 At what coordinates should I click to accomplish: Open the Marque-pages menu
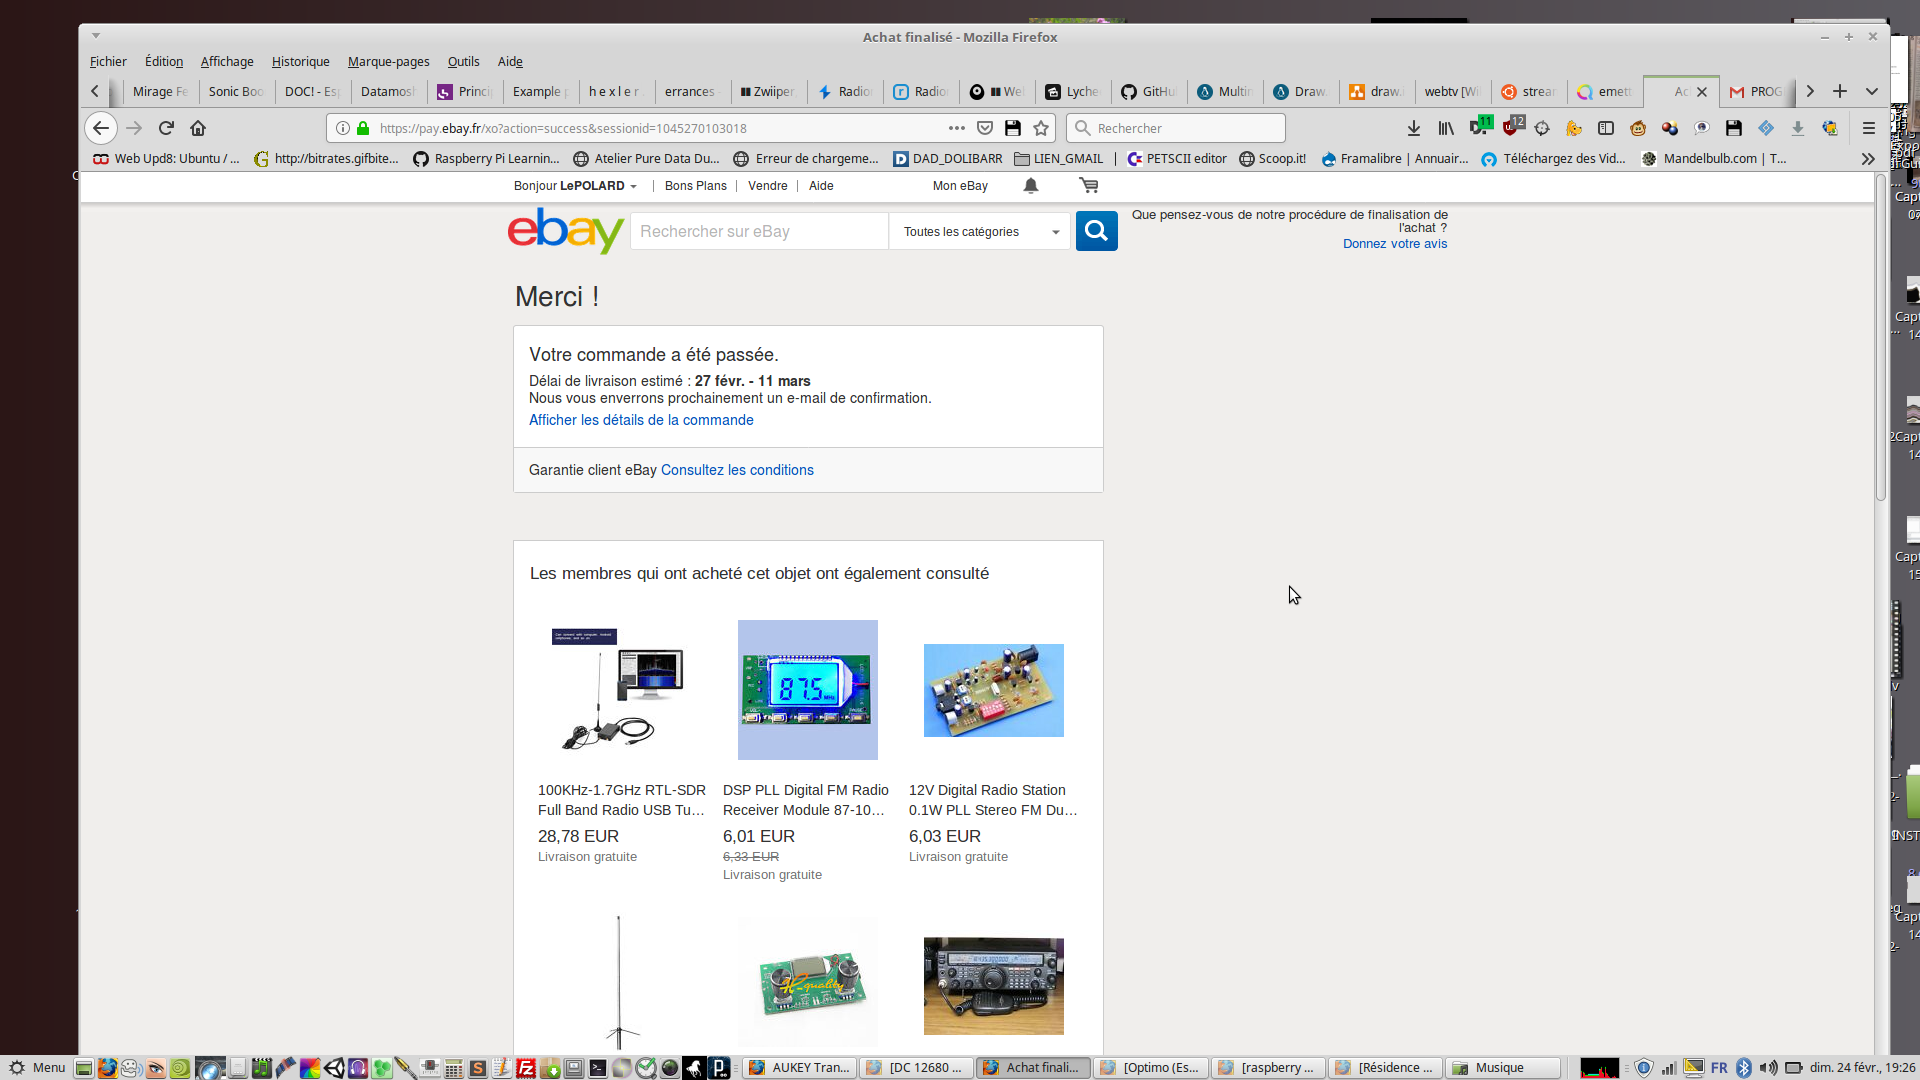(x=388, y=62)
